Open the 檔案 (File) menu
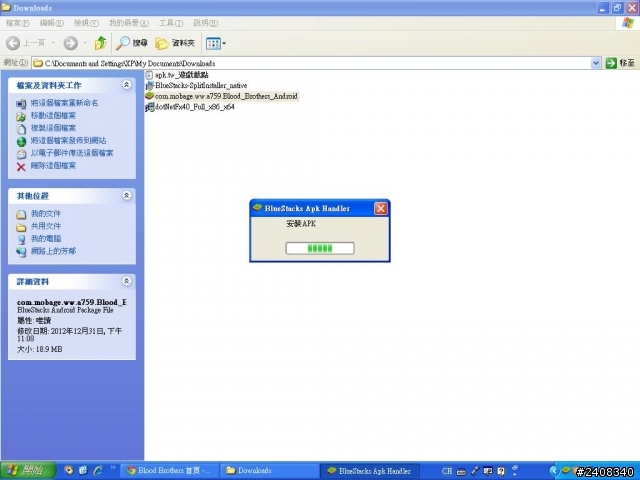 click(x=18, y=23)
